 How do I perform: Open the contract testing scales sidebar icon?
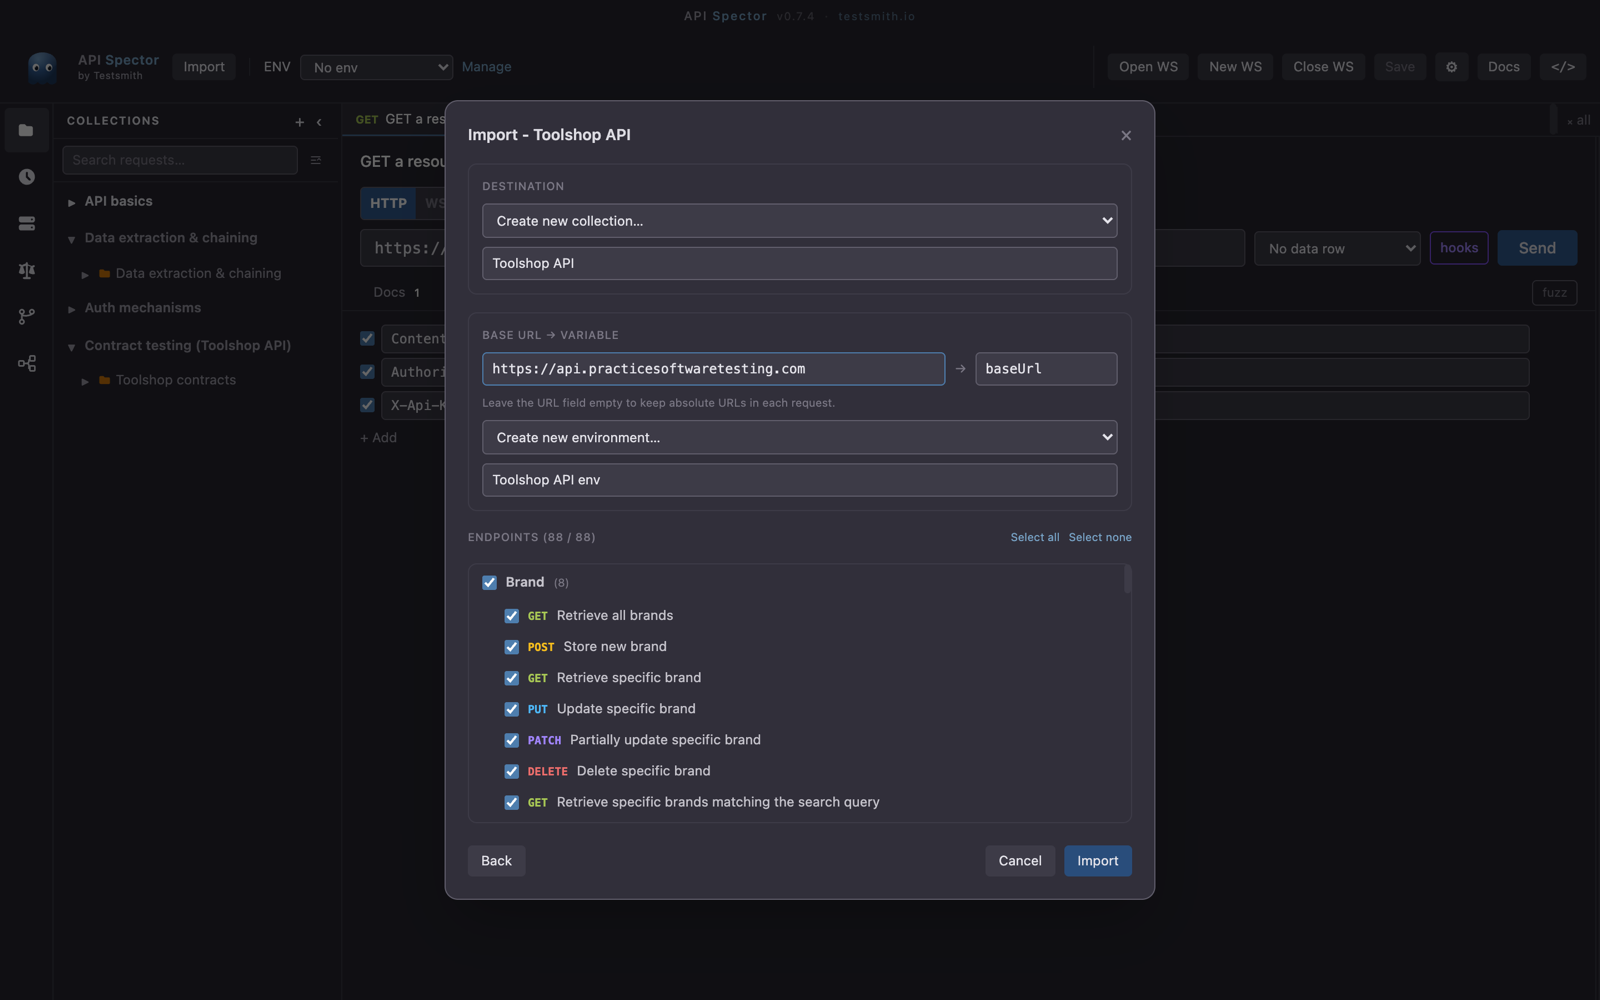(27, 270)
